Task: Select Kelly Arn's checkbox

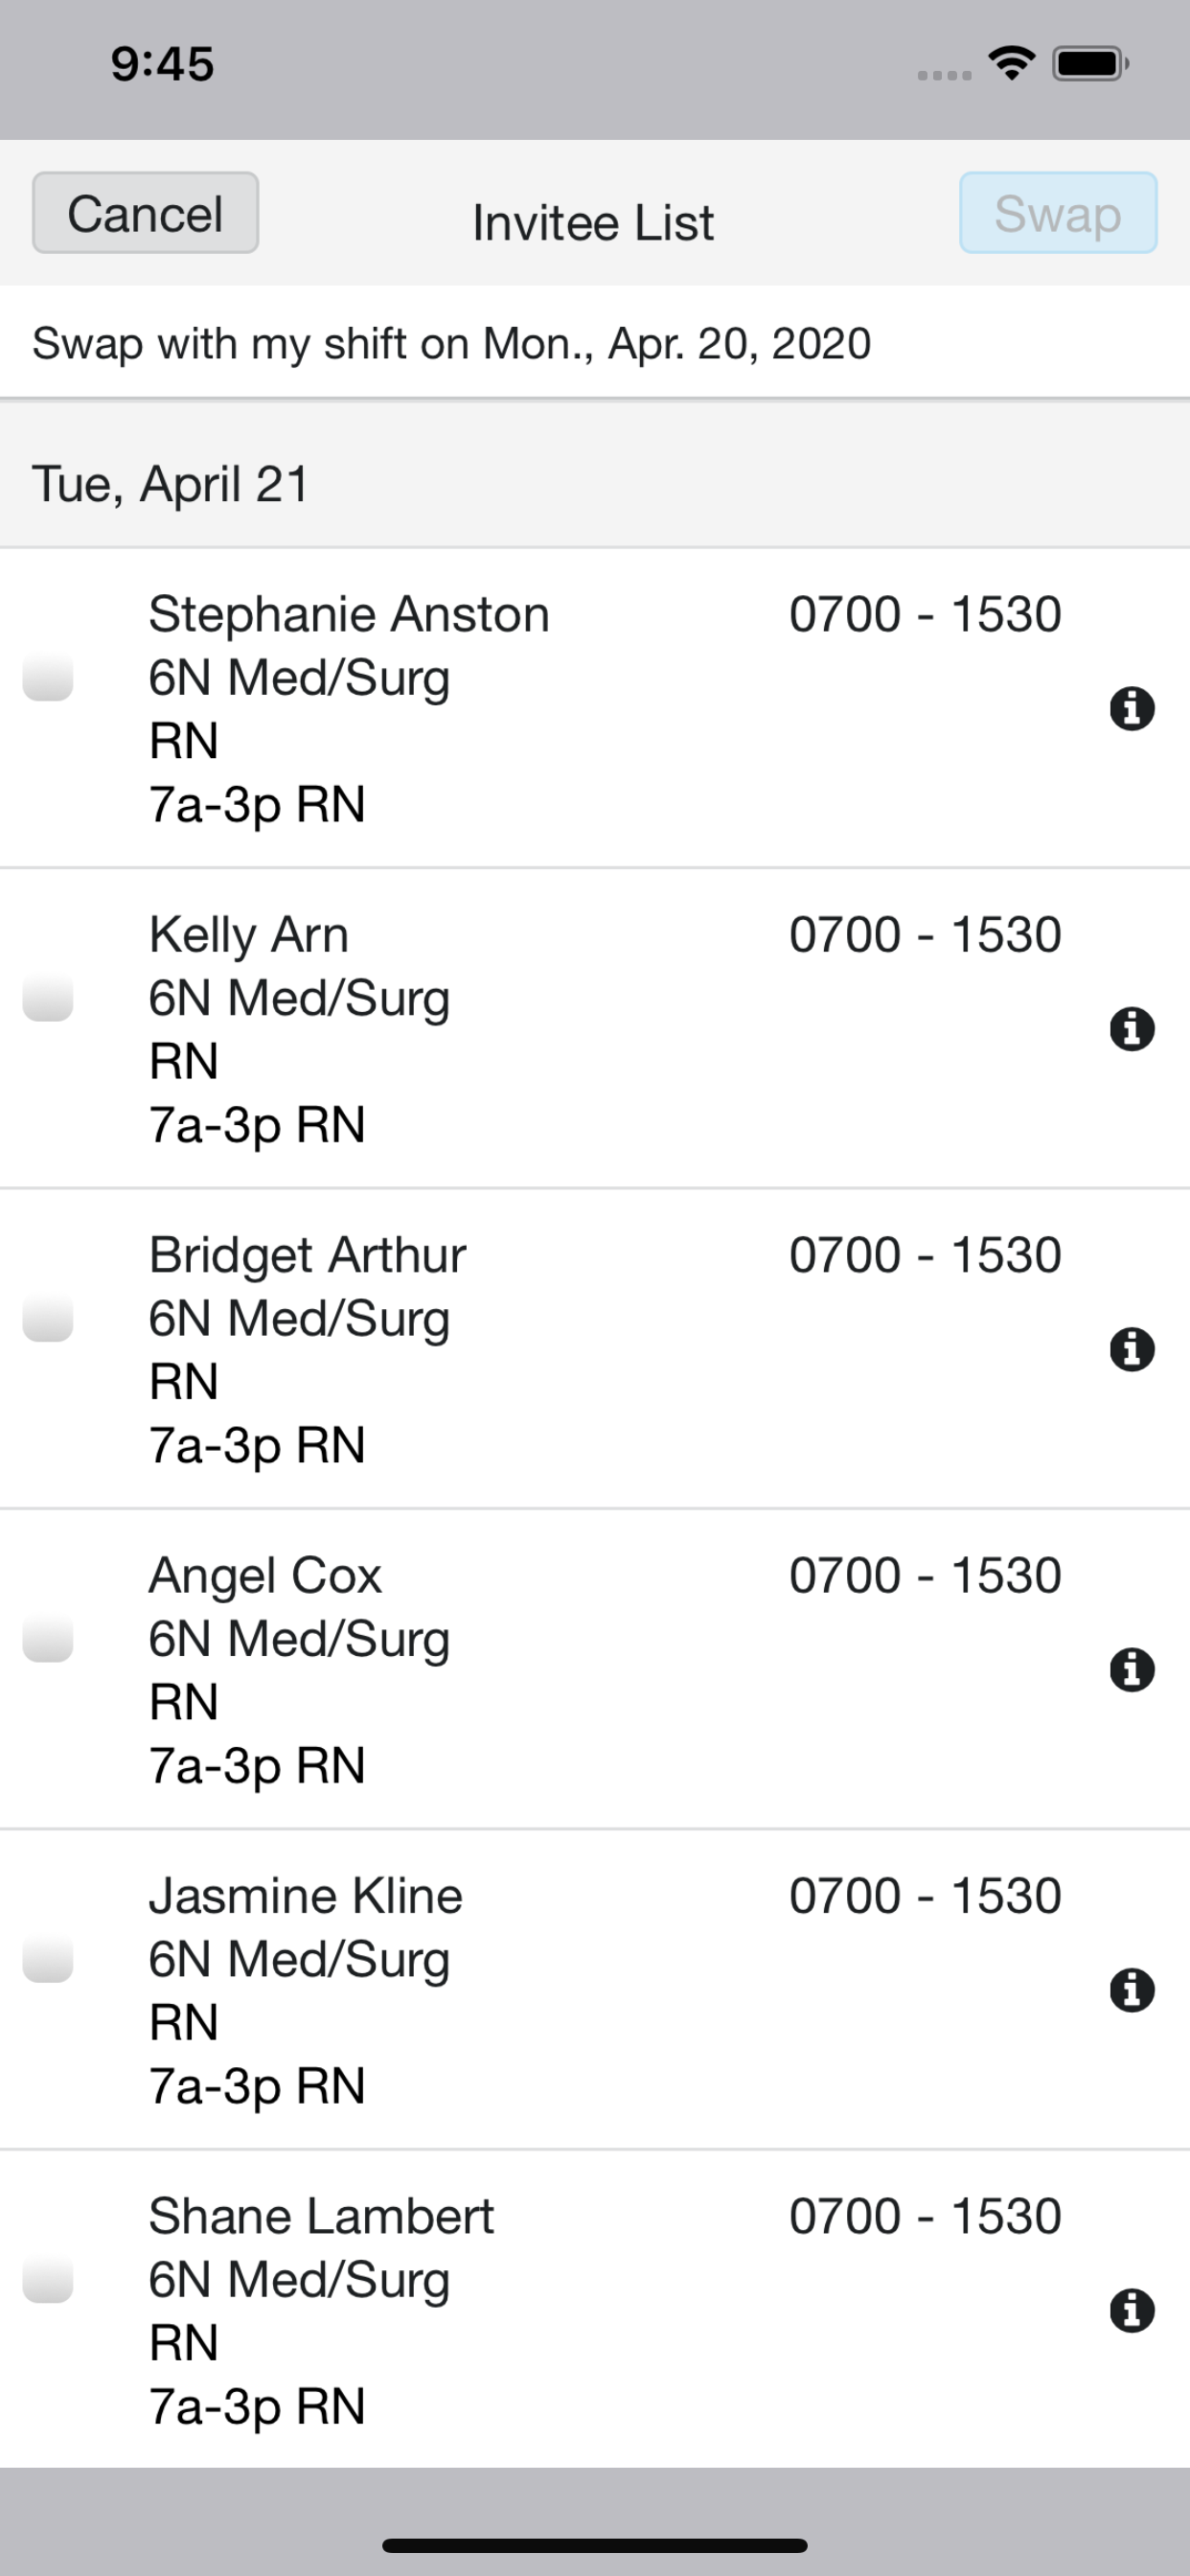Action: [48, 997]
